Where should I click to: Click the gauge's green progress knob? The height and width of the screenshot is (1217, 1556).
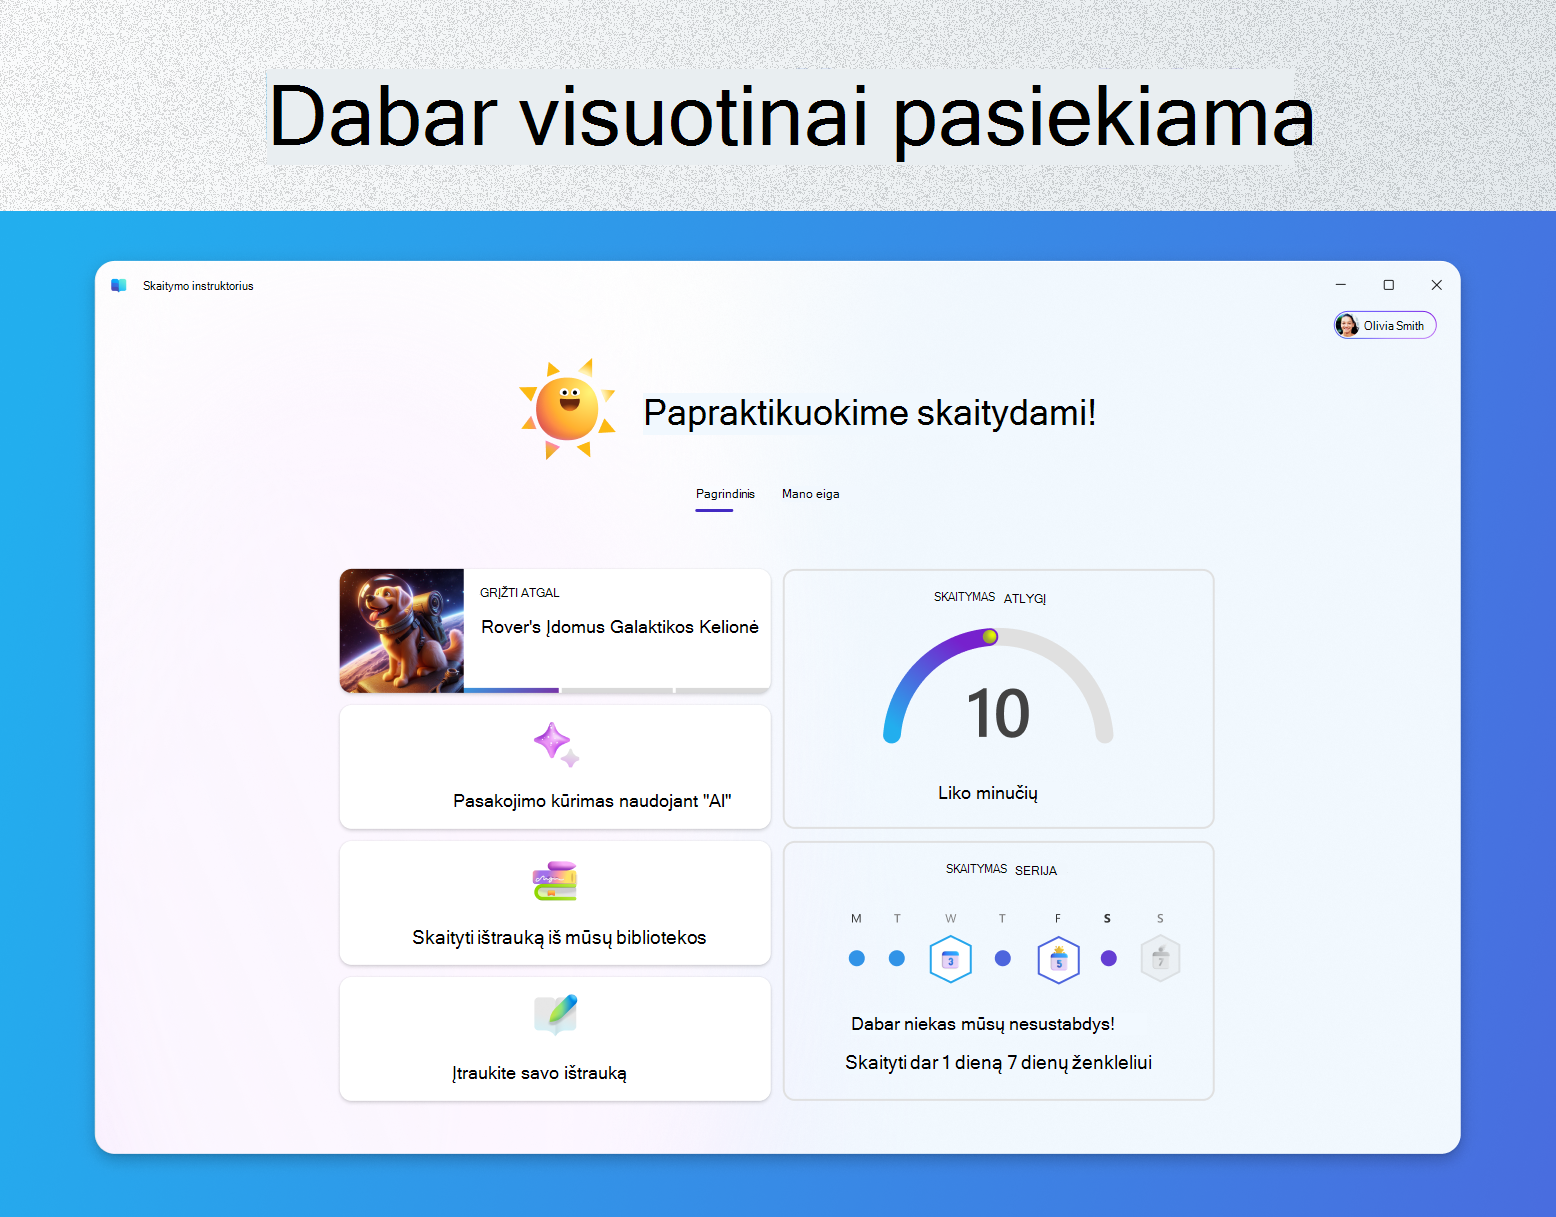tap(990, 636)
